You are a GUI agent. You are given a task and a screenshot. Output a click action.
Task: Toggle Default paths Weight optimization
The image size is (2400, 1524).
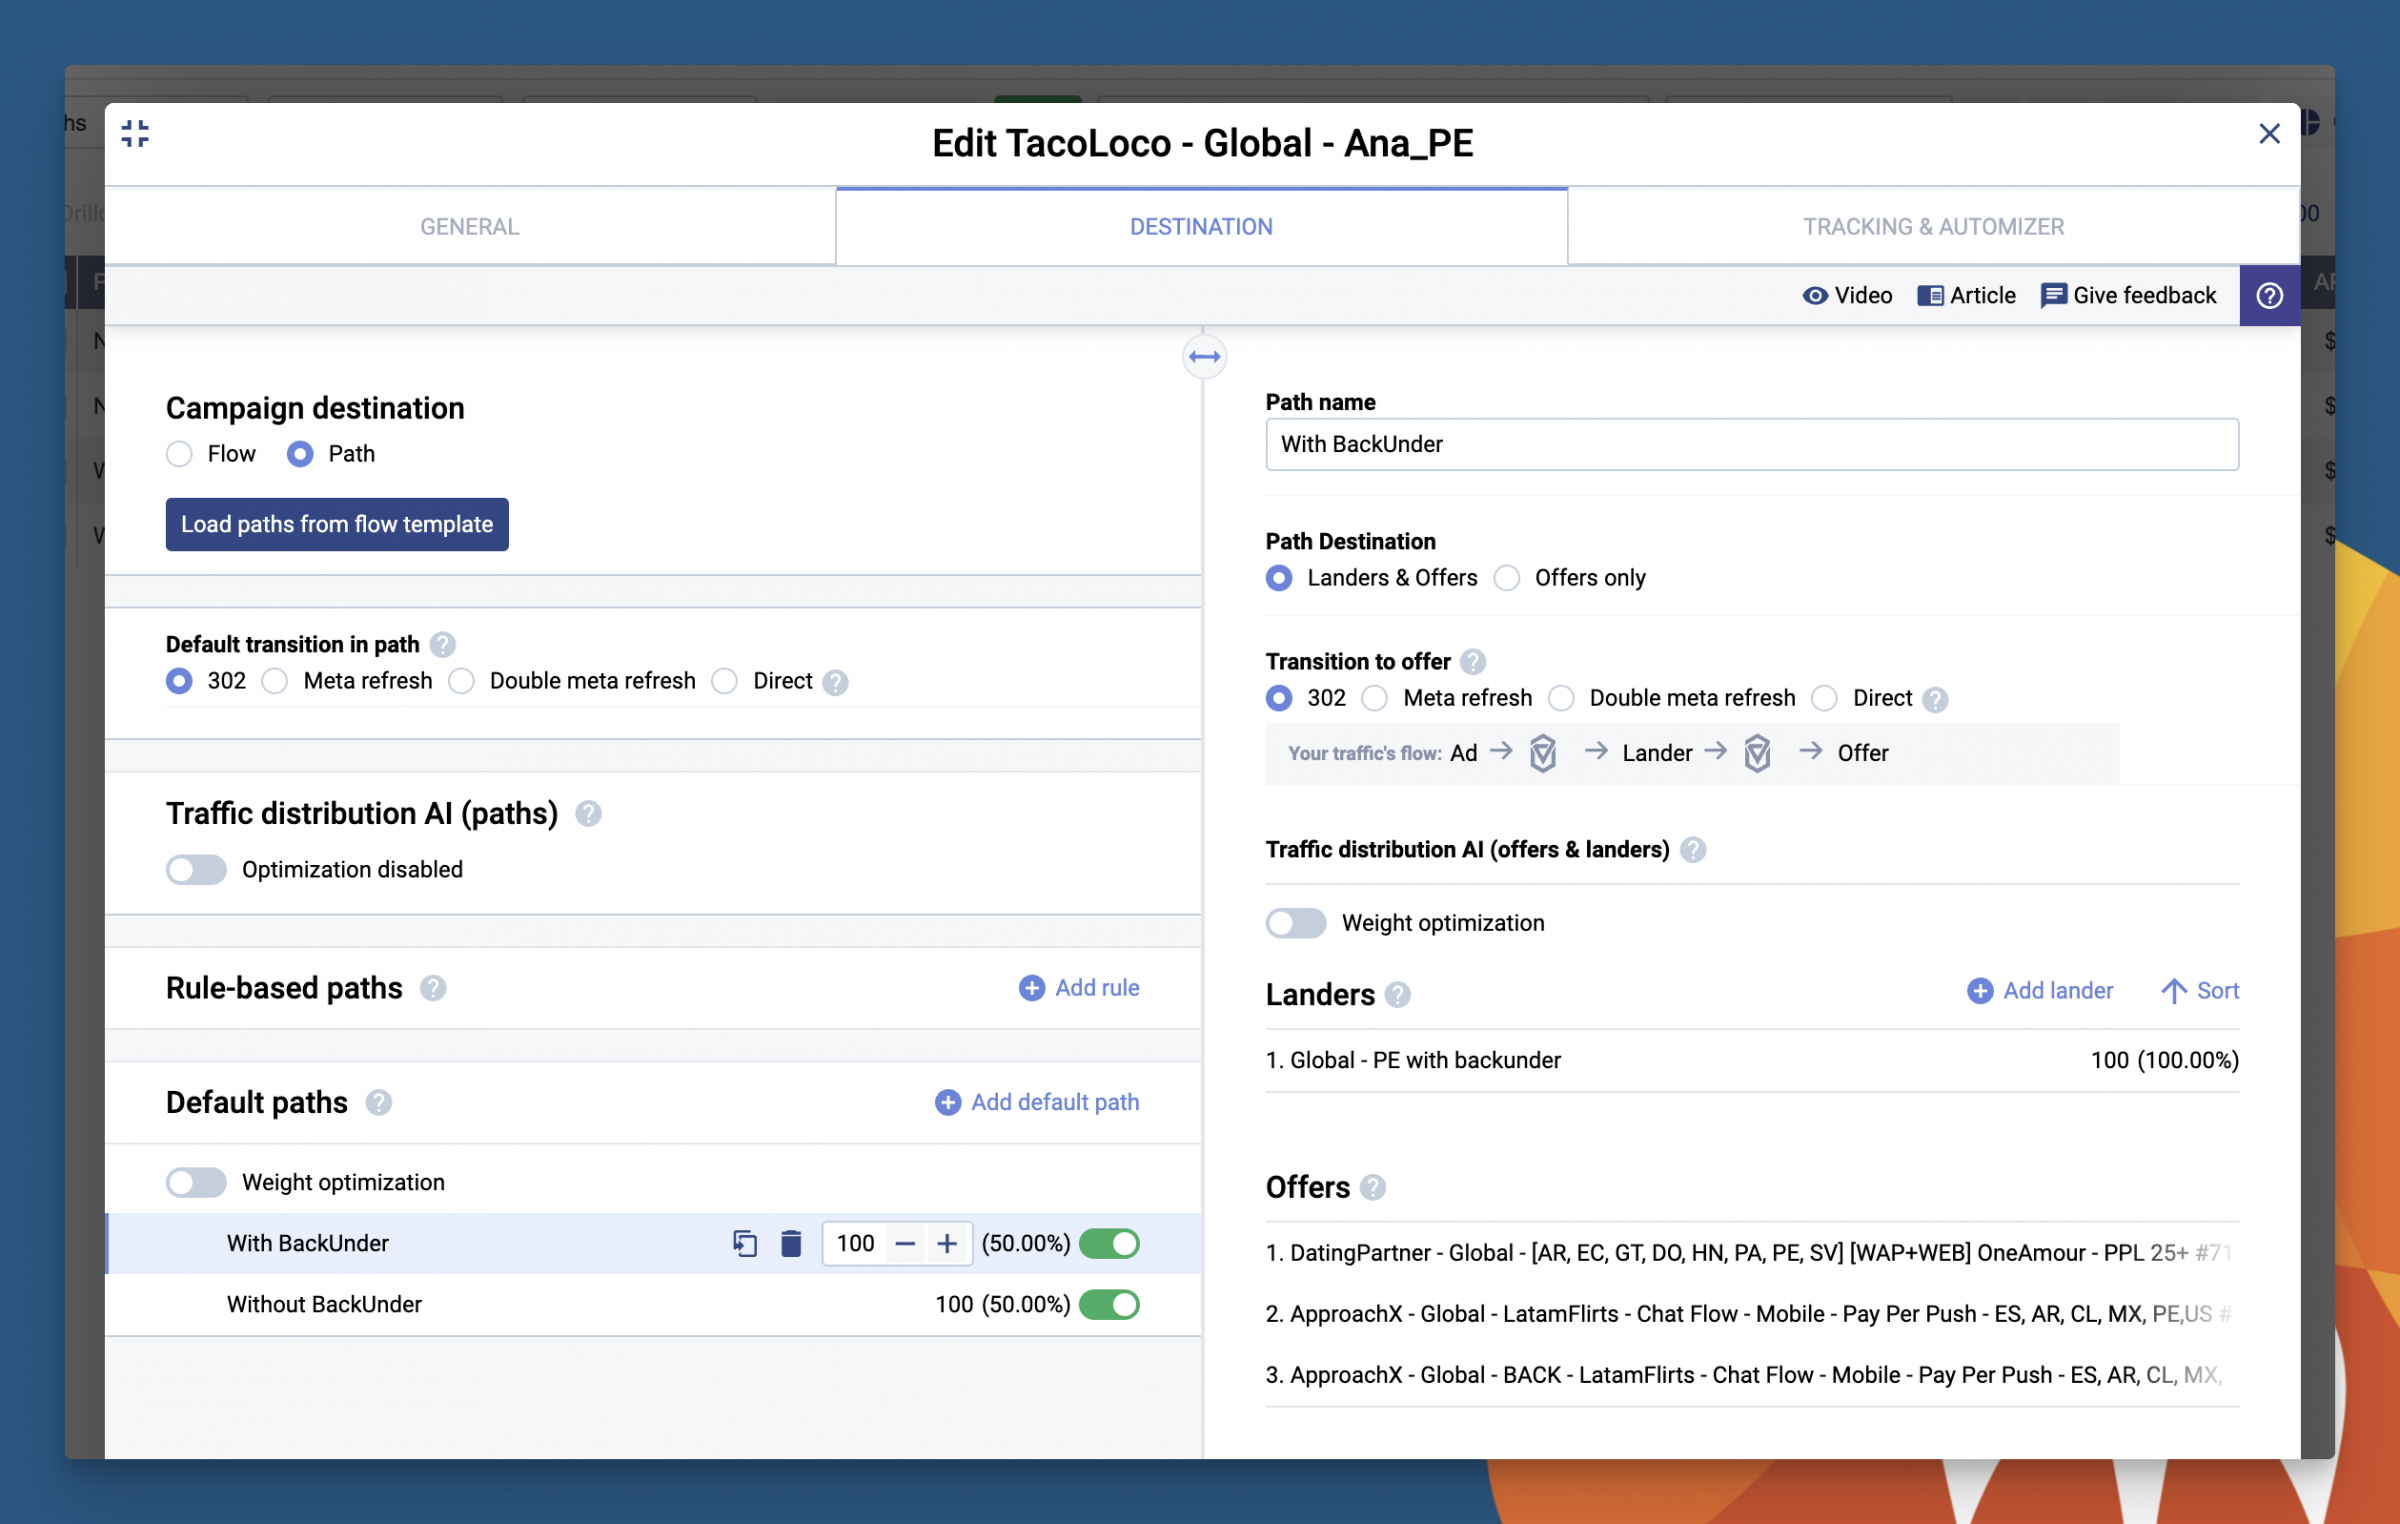pos(196,1182)
